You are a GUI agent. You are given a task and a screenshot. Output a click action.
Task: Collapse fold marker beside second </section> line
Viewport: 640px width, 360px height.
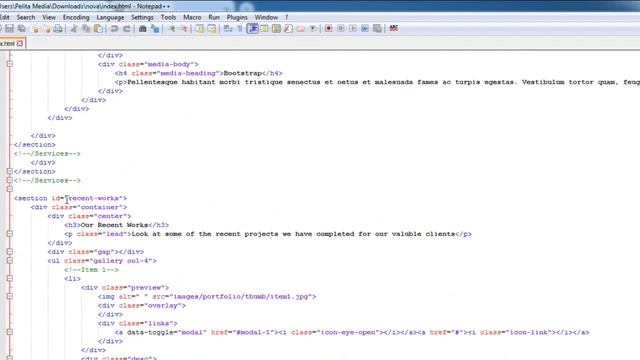(x=9, y=171)
